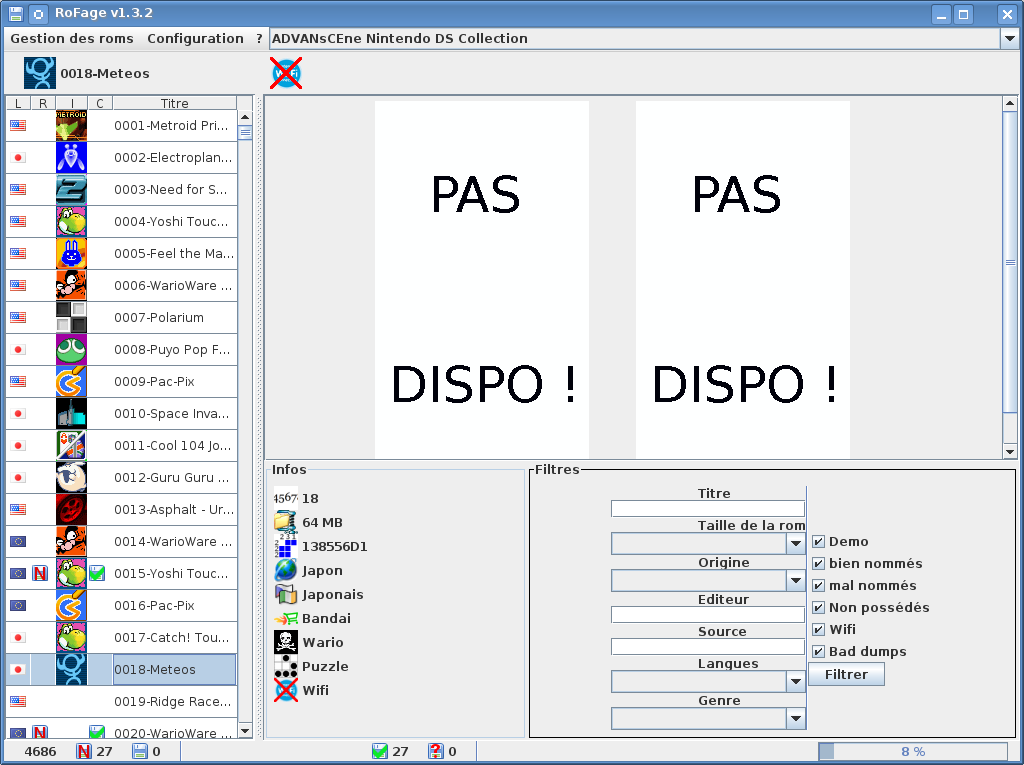
Task: Open the Configuration menu
Action: pos(195,39)
